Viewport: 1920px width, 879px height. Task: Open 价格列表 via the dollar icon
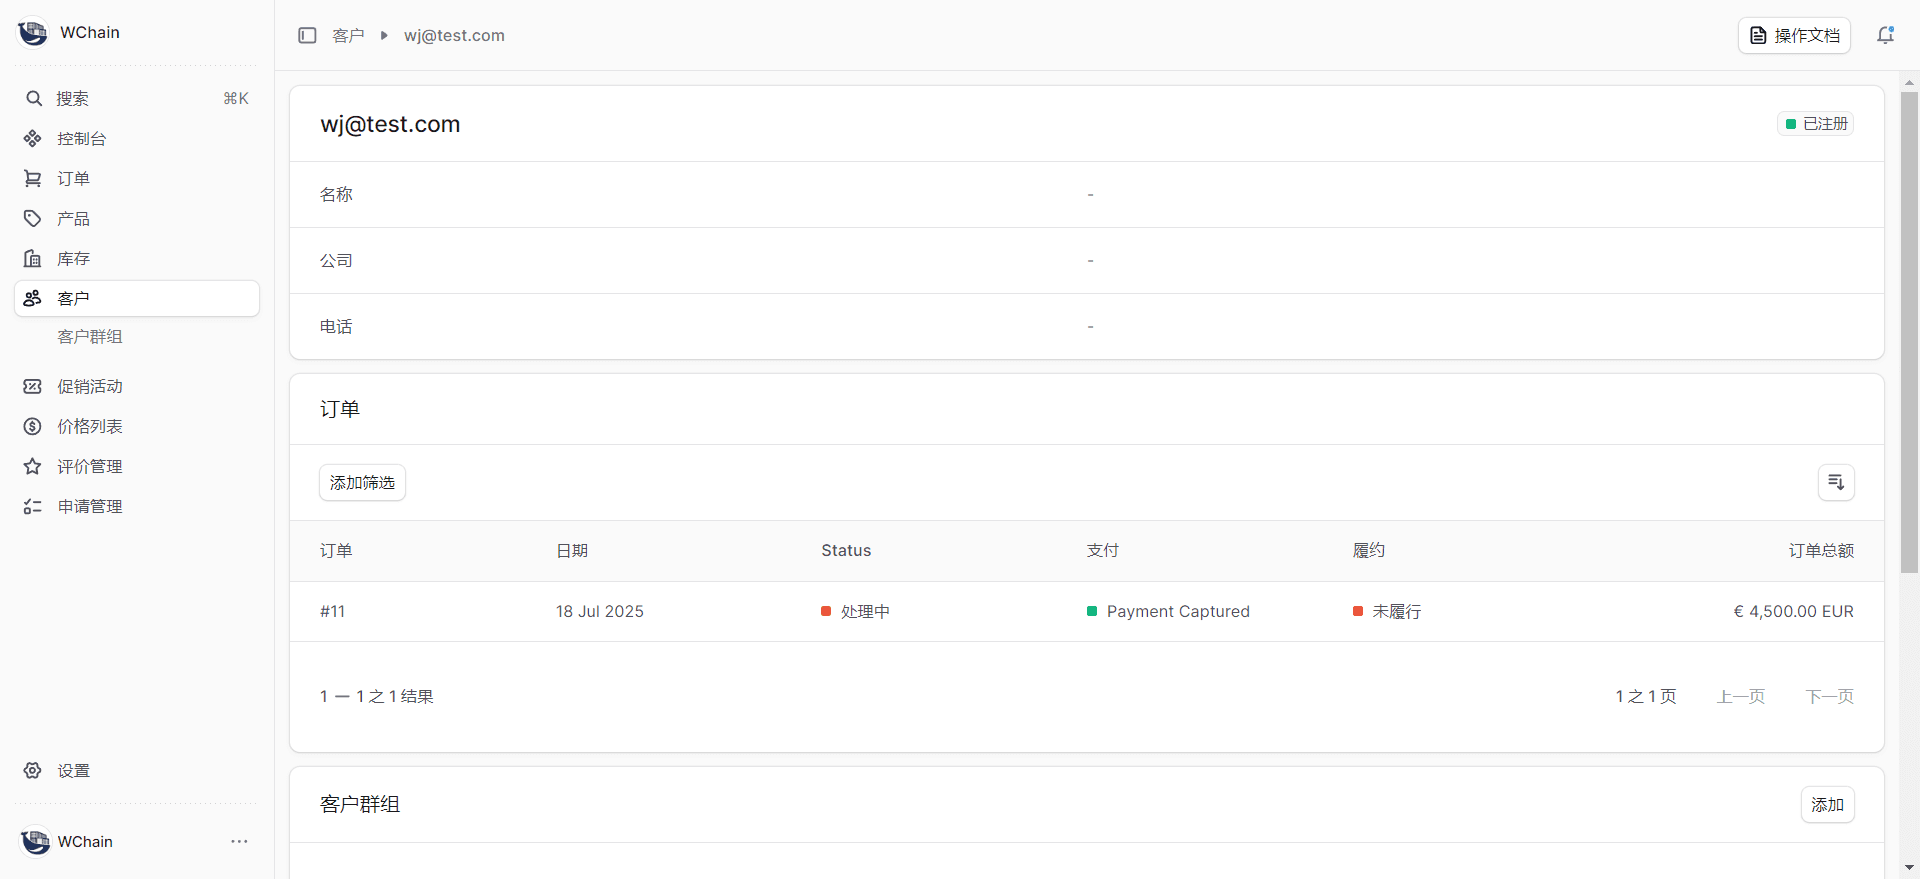[33, 427]
